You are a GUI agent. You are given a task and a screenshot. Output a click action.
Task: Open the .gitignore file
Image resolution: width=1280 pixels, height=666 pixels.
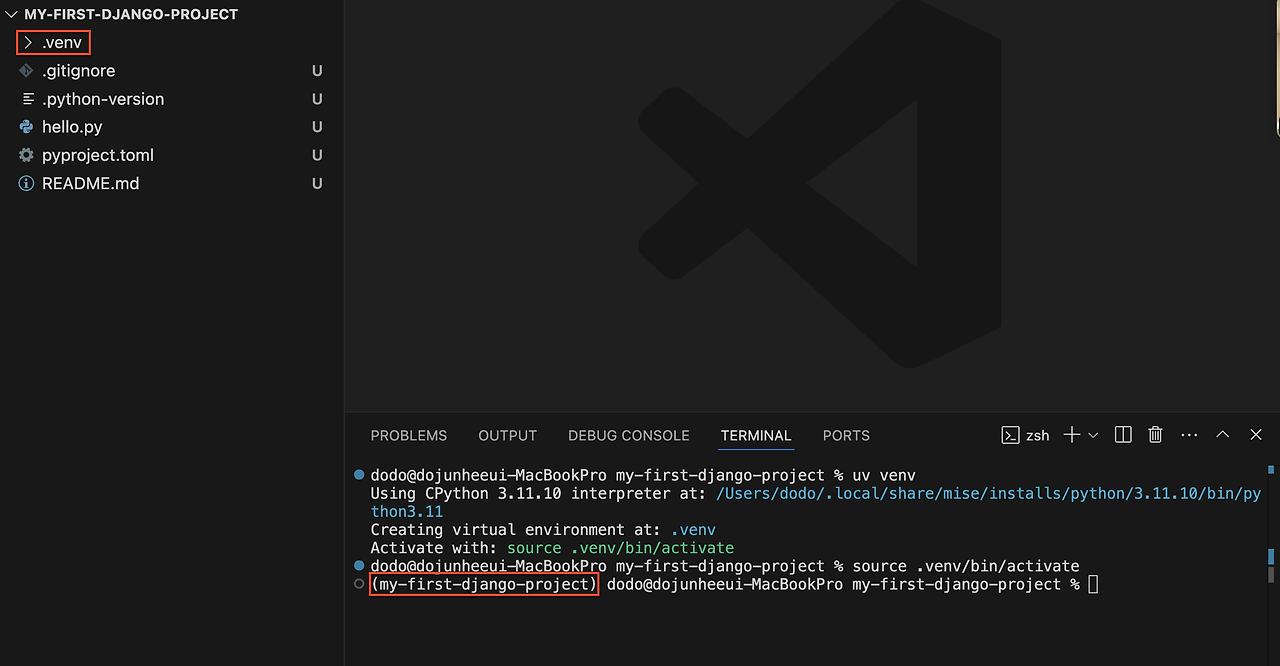point(78,71)
